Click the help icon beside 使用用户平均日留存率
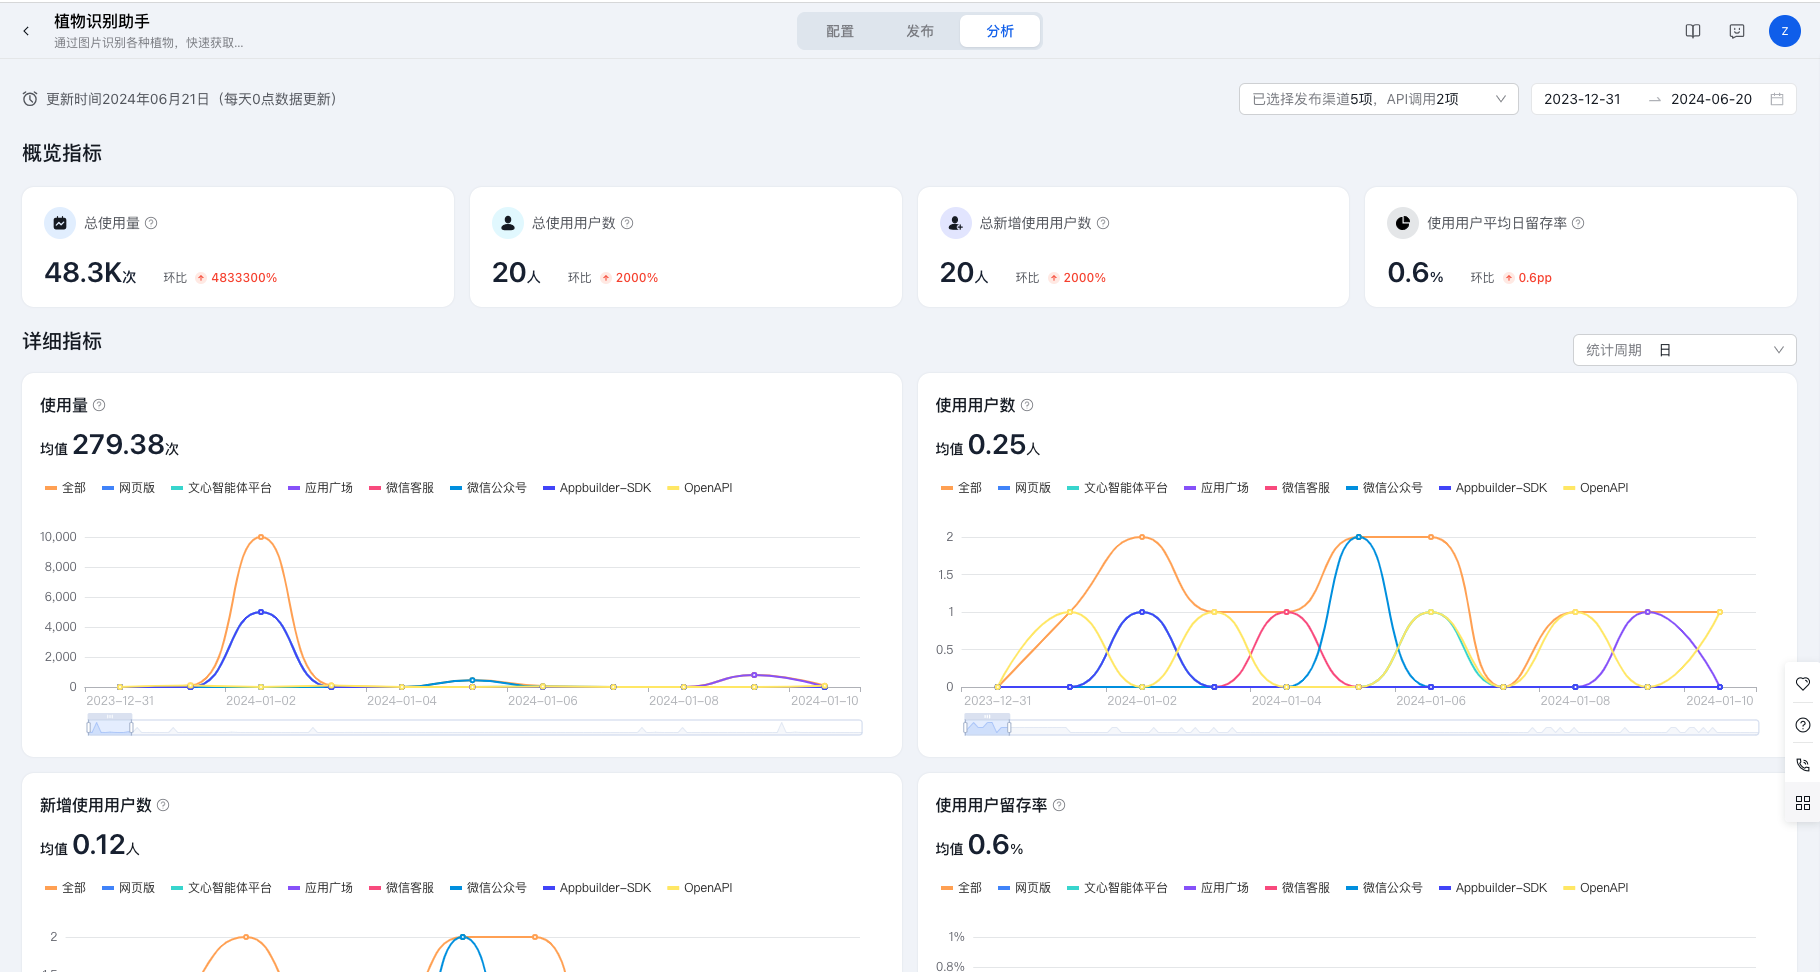The height and width of the screenshot is (972, 1820). point(1578,223)
